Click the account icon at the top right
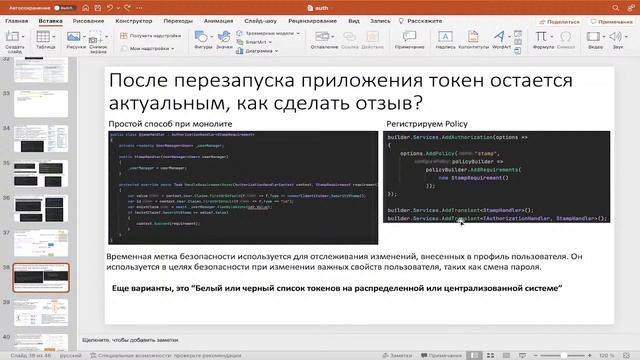 point(631,8)
